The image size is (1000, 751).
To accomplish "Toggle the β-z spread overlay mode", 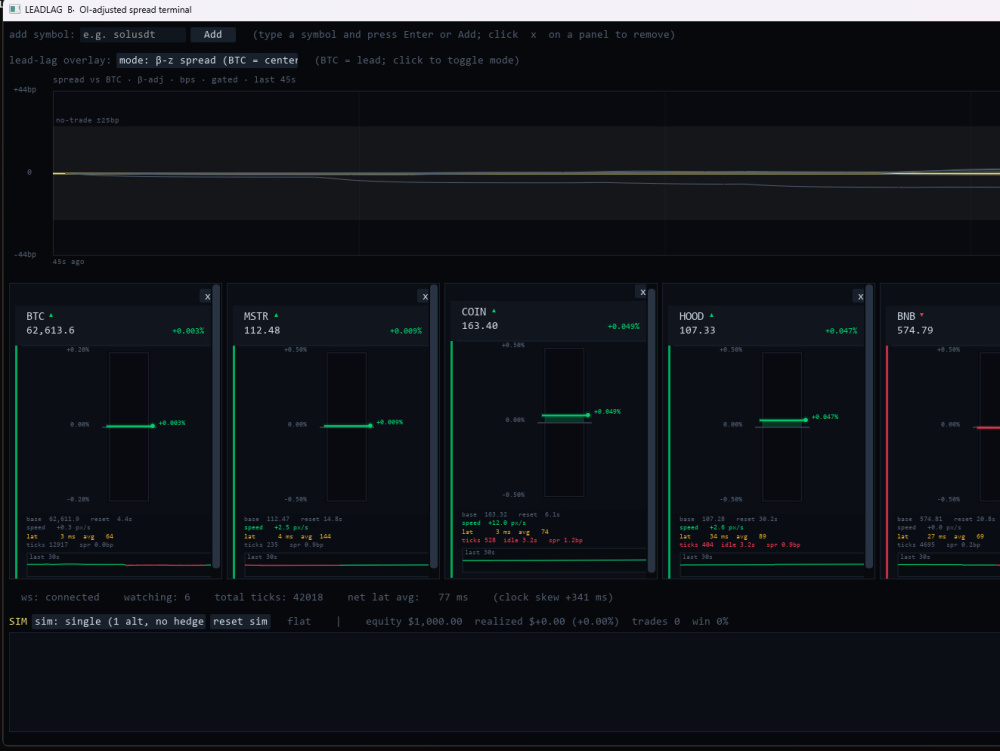I will [207, 60].
